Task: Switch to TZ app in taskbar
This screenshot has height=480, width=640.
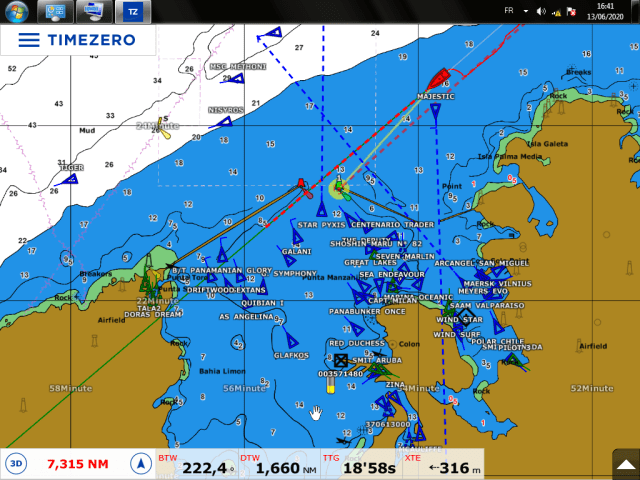Action: (133, 12)
